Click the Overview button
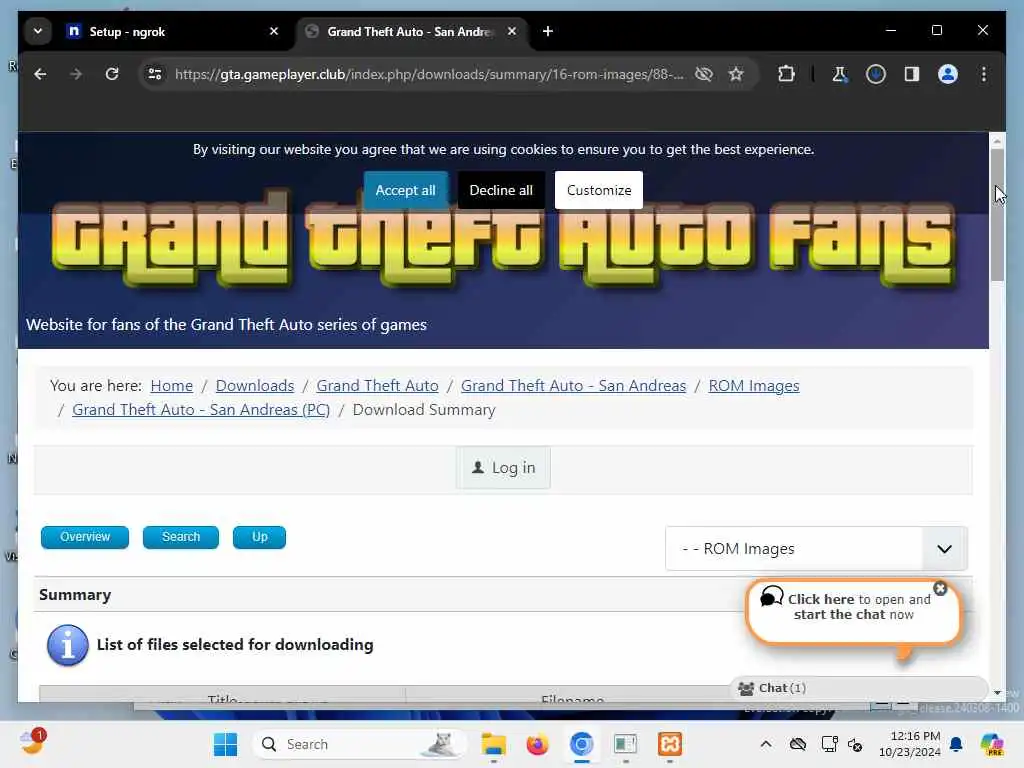 (85, 537)
